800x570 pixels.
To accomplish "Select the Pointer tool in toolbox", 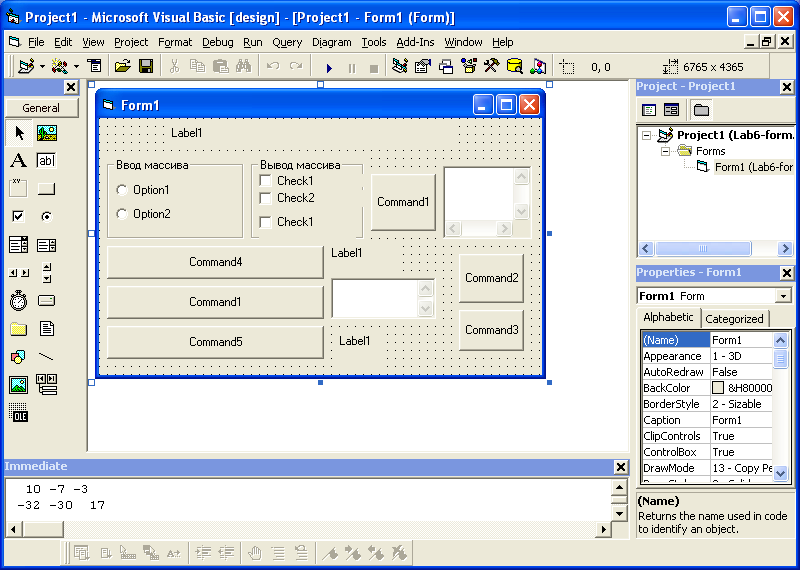I will coord(19,133).
